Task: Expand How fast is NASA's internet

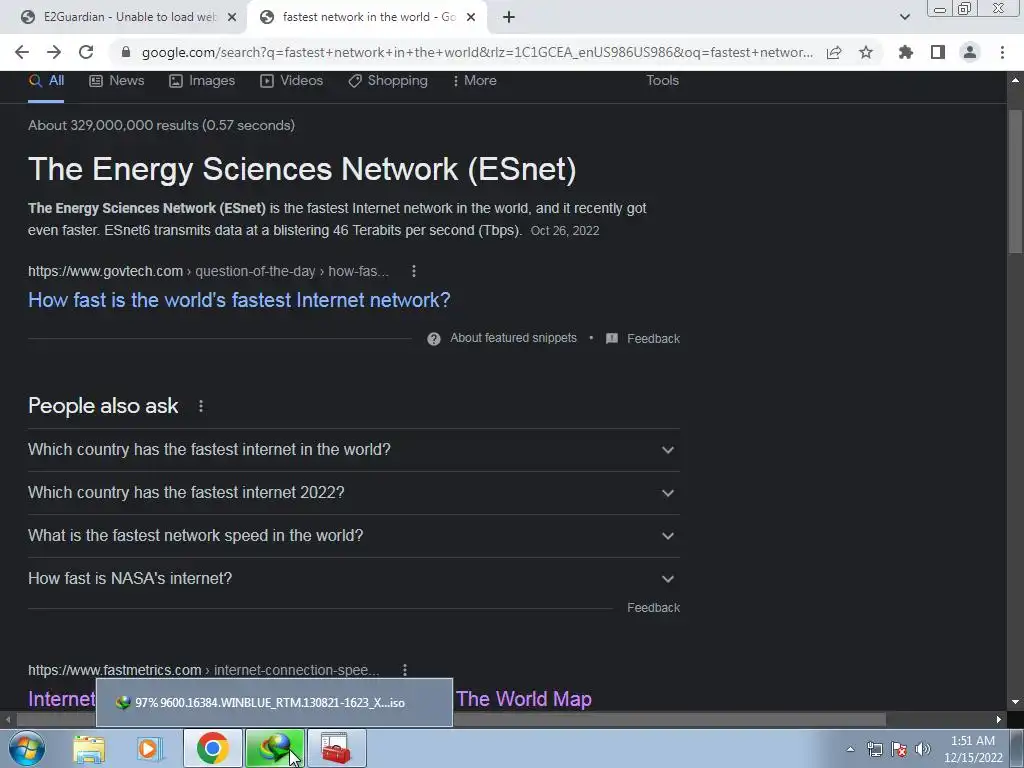Action: pyautogui.click(x=354, y=579)
